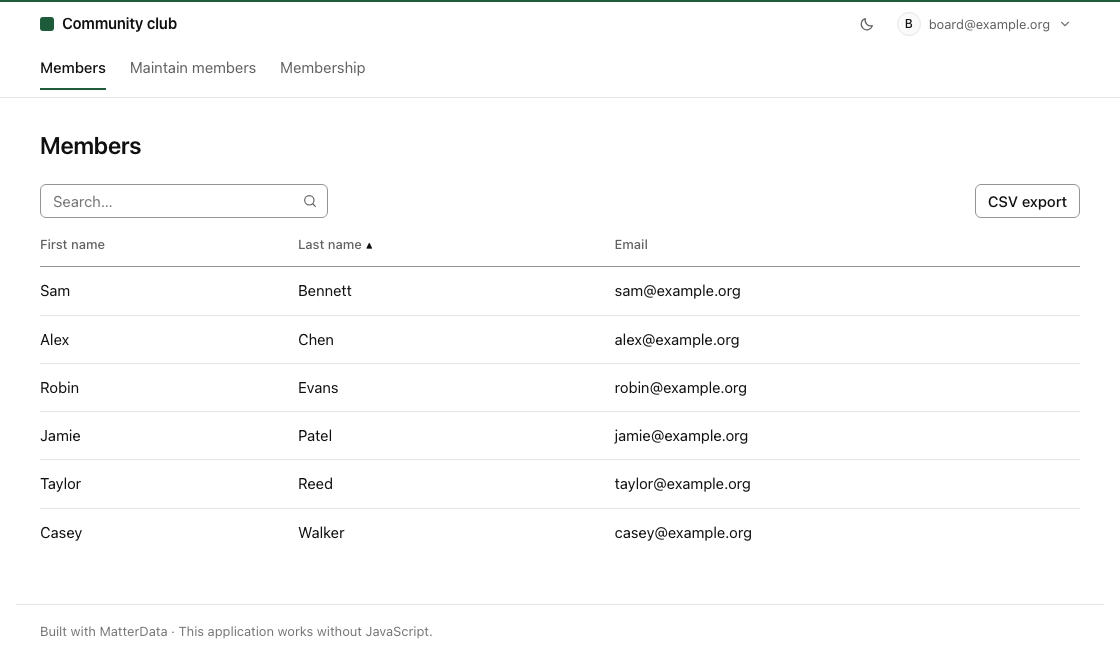Image resolution: width=1120 pixels, height=650 pixels.
Task: Click the Members page heading
Action: click(91, 146)
